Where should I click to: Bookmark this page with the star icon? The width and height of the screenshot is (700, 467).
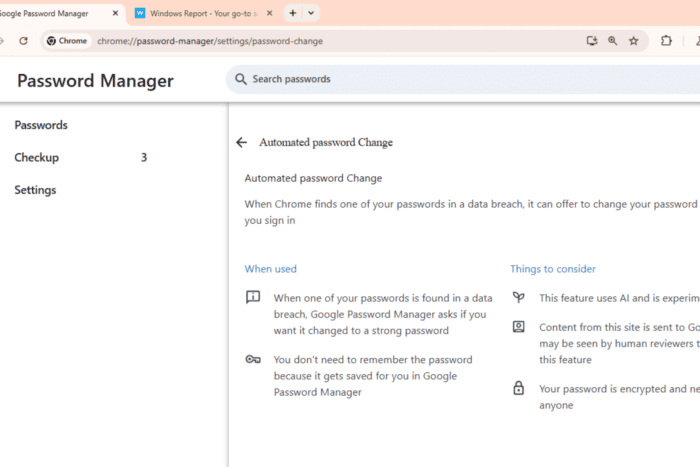click(x=633, y=41)
